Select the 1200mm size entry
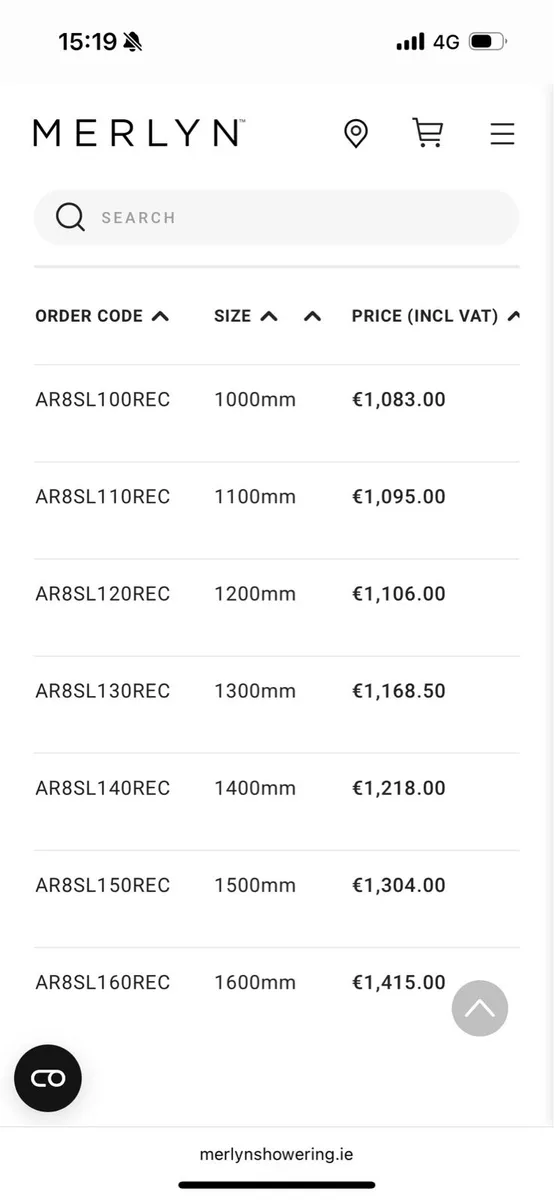 click(x=255, y=594)
